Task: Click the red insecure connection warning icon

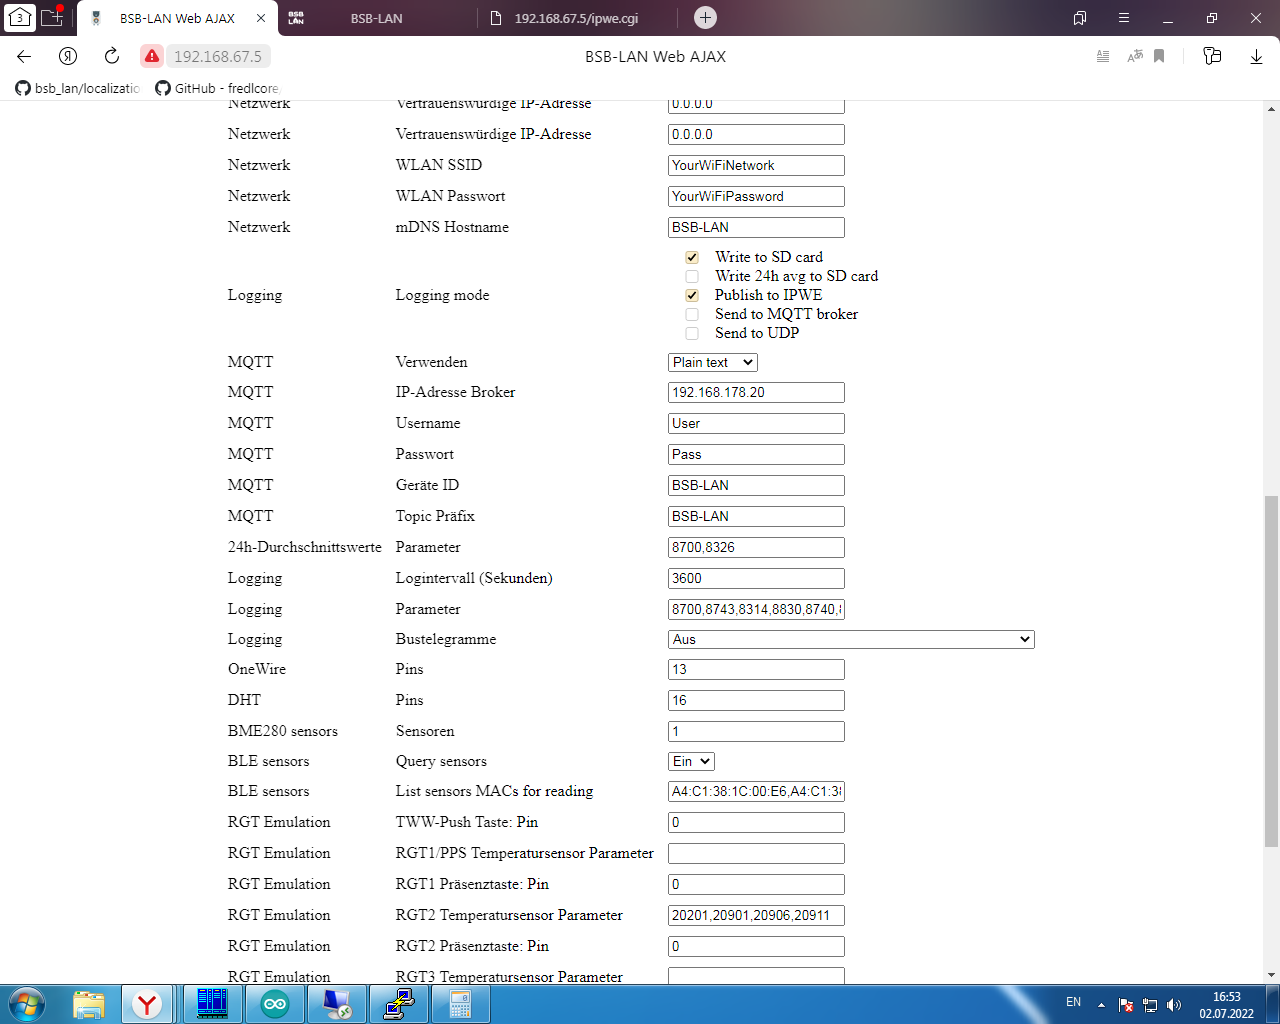Action: click(x=152, y=56)
